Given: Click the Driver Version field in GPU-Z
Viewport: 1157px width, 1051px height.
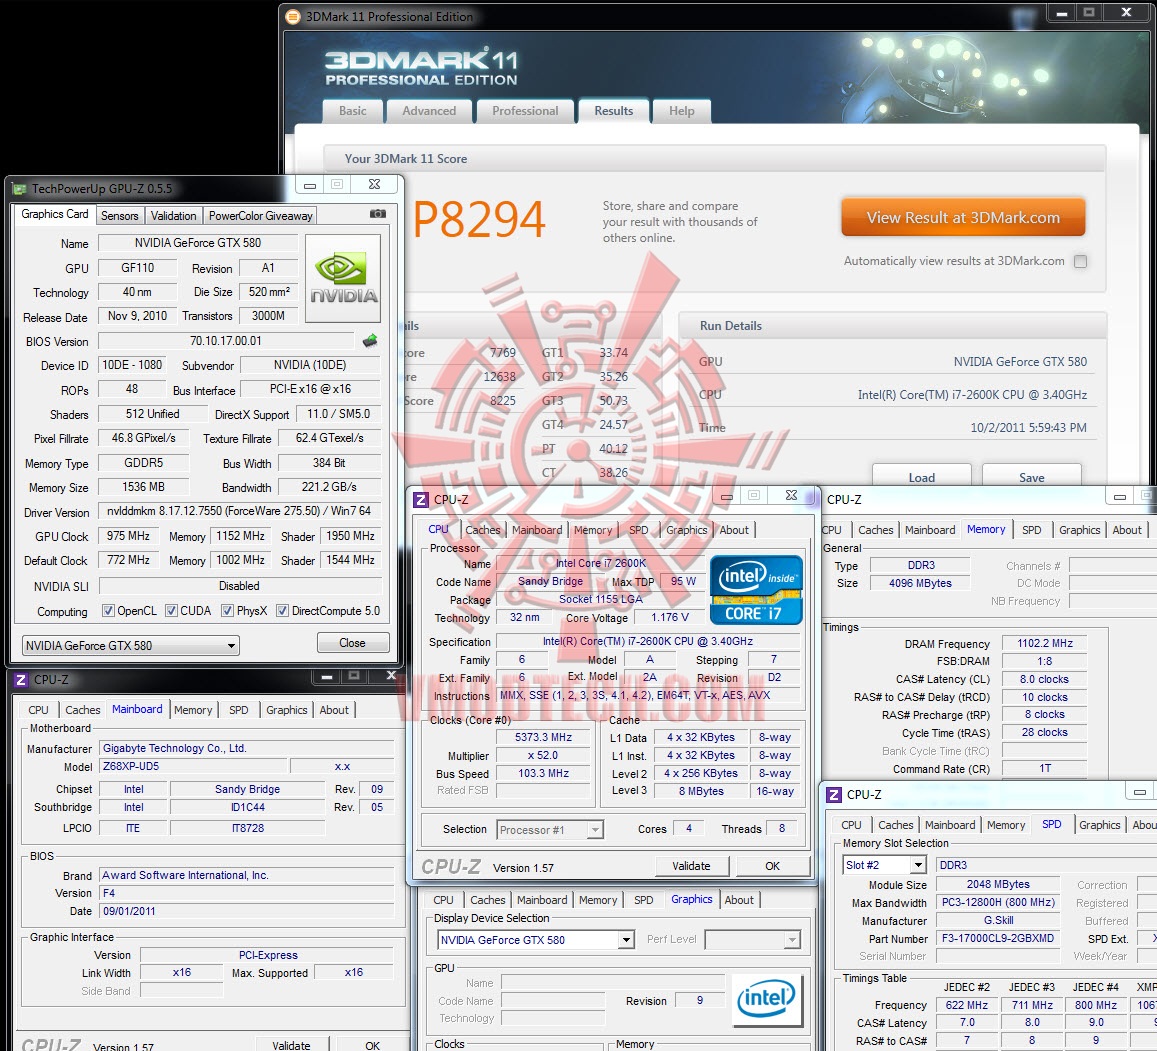Looking at the screenshot, I should click(240, 511).
